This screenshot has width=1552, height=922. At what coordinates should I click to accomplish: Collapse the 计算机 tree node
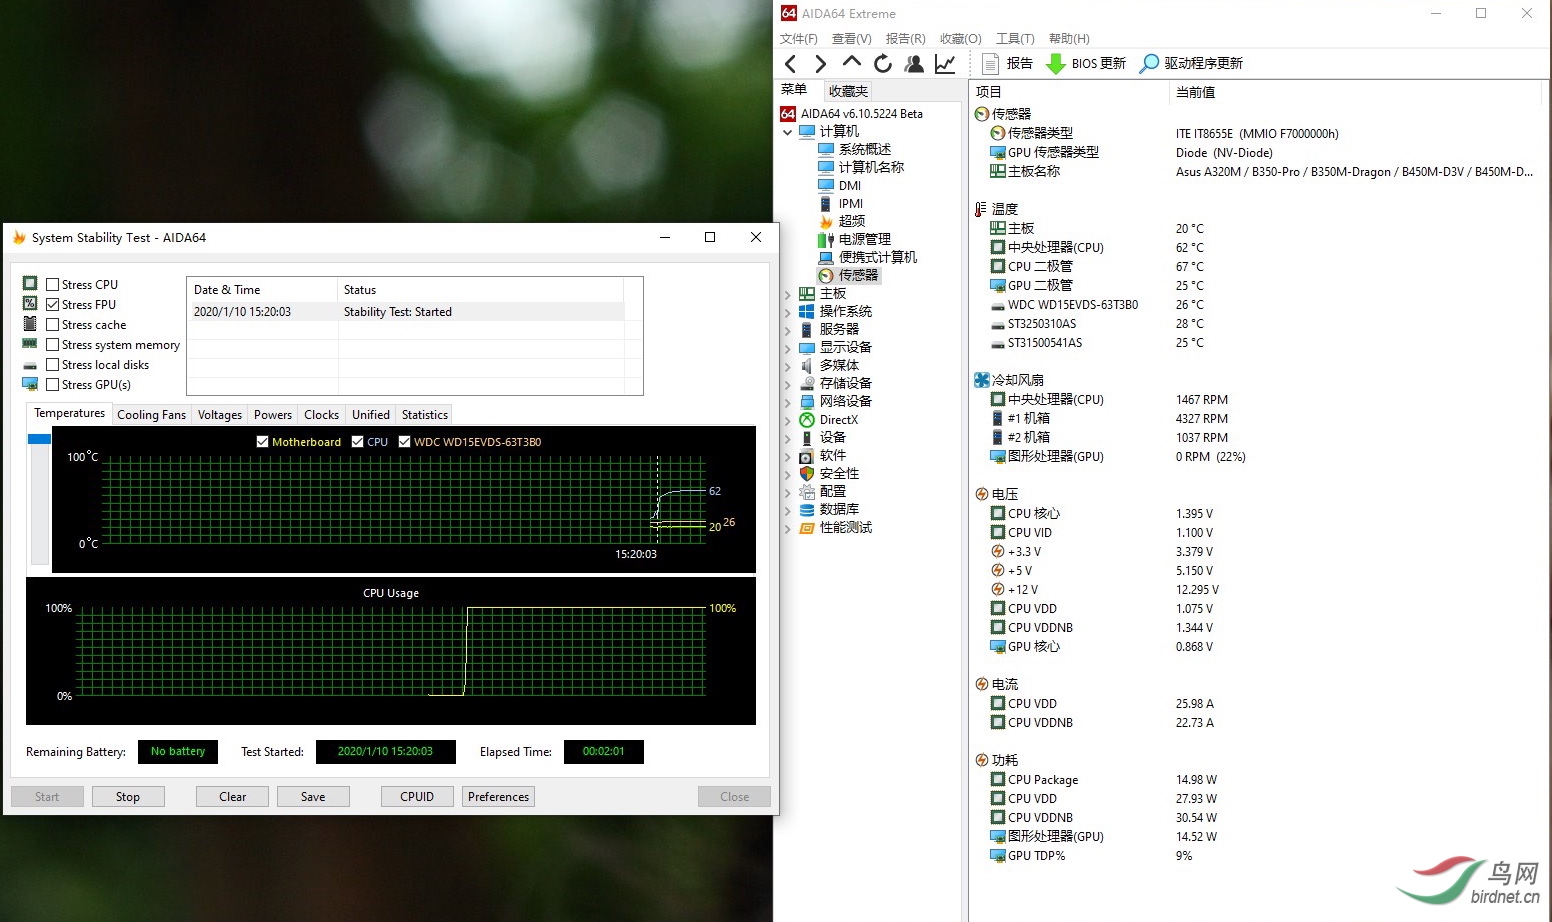pos(788,131)
